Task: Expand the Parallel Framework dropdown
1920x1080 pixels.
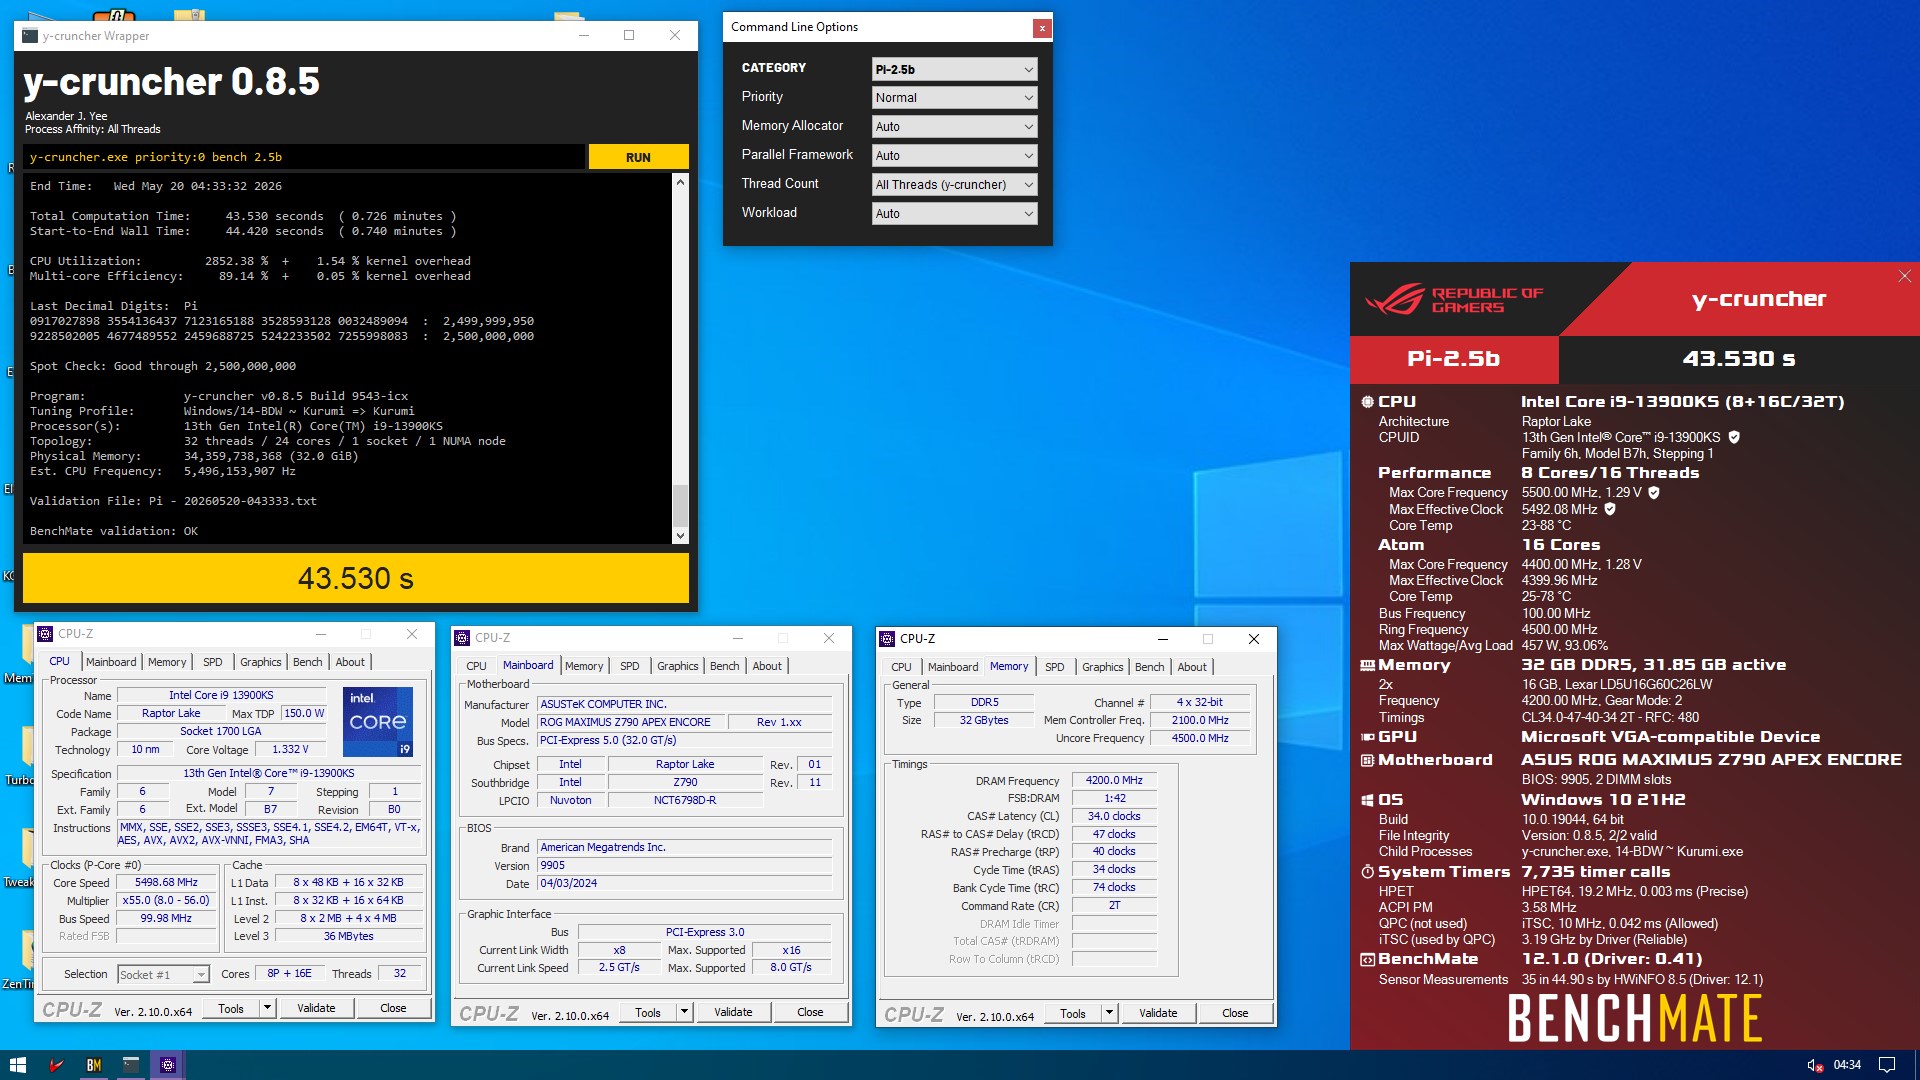Action: click(x=954, y=156)
